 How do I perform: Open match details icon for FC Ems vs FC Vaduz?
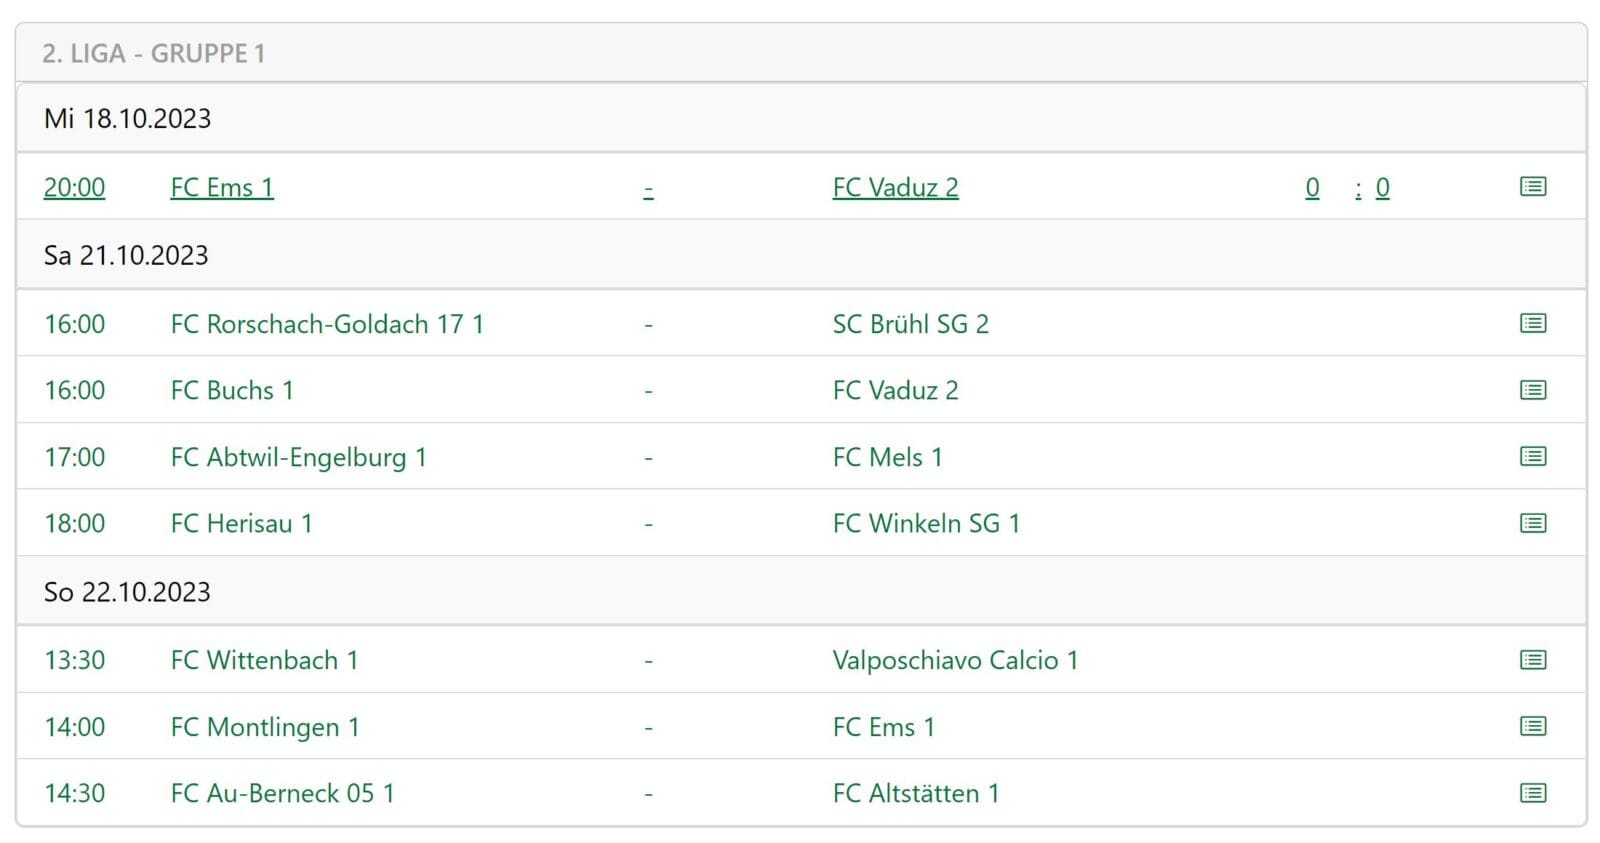[x=1532, y=187]
